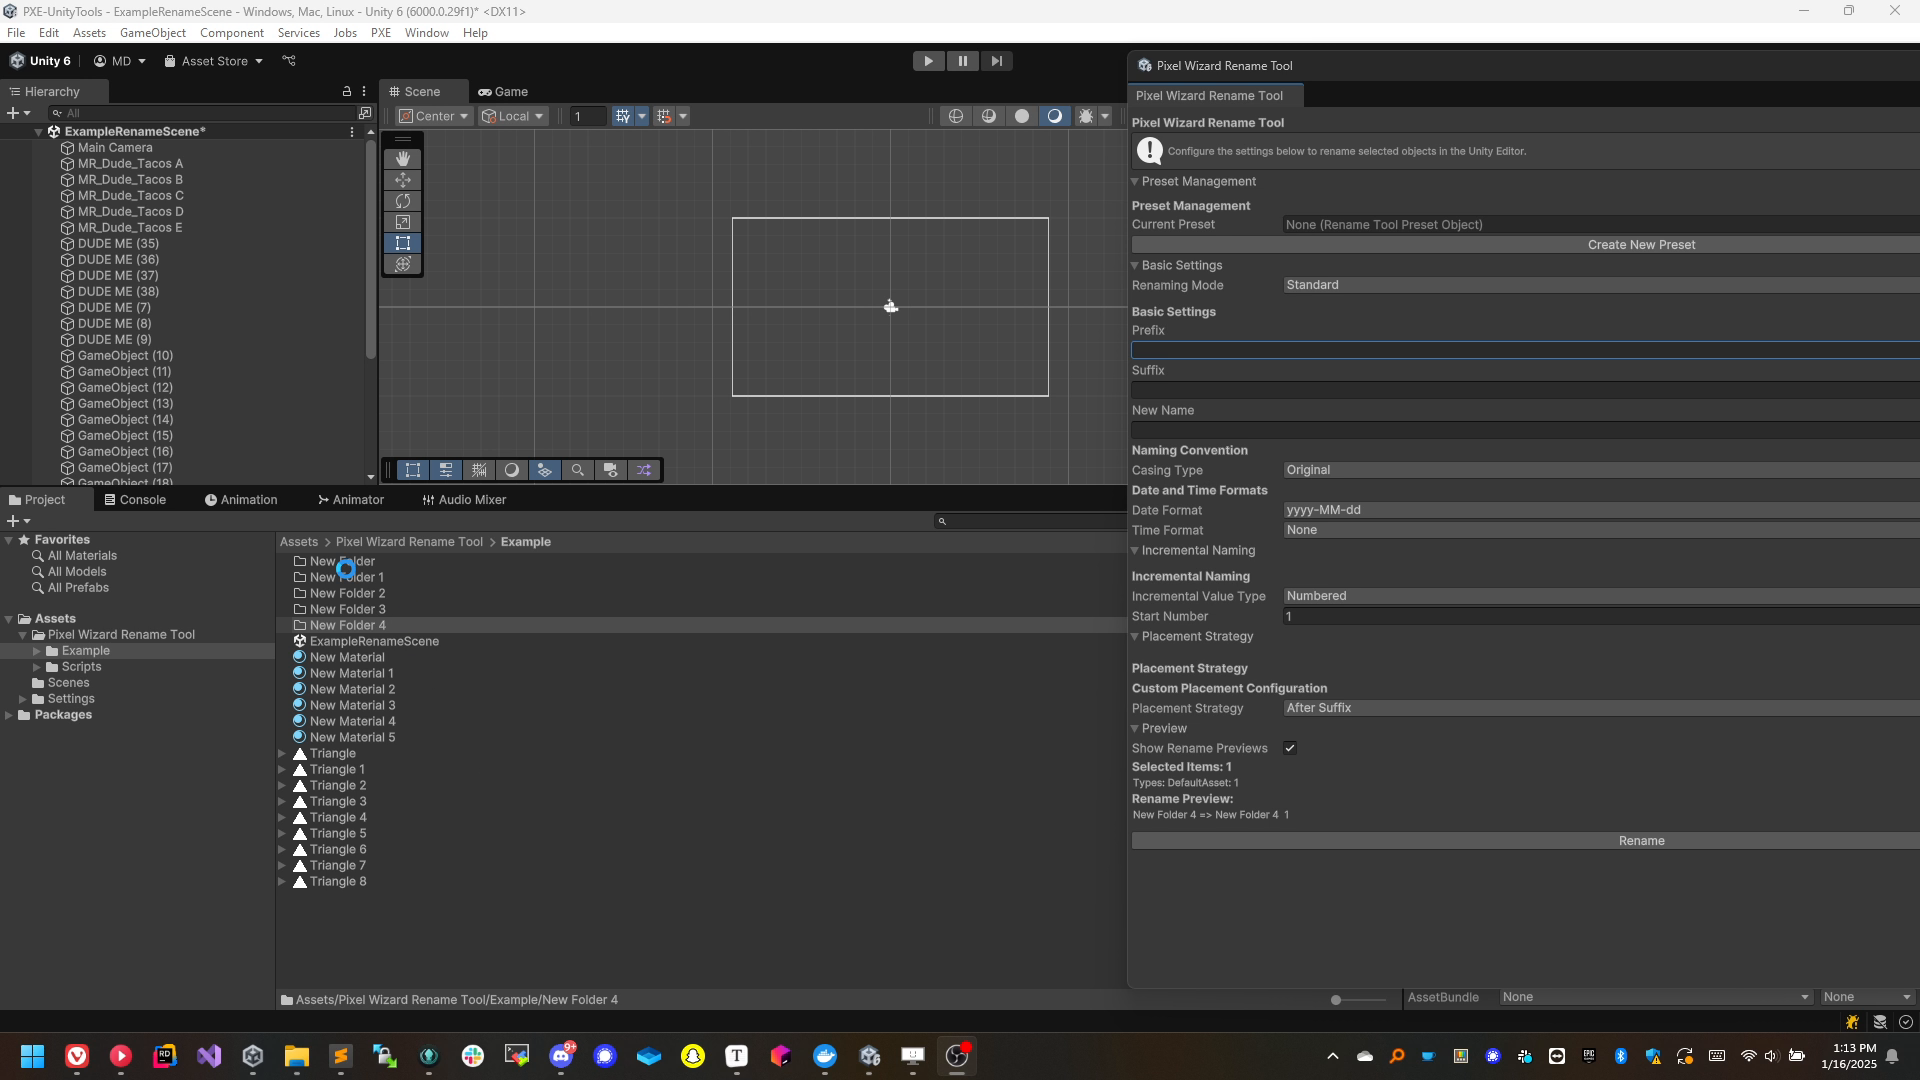Toggle Show Rename Previews checkbox
1920x1080 pixels.
point(1290,748)
